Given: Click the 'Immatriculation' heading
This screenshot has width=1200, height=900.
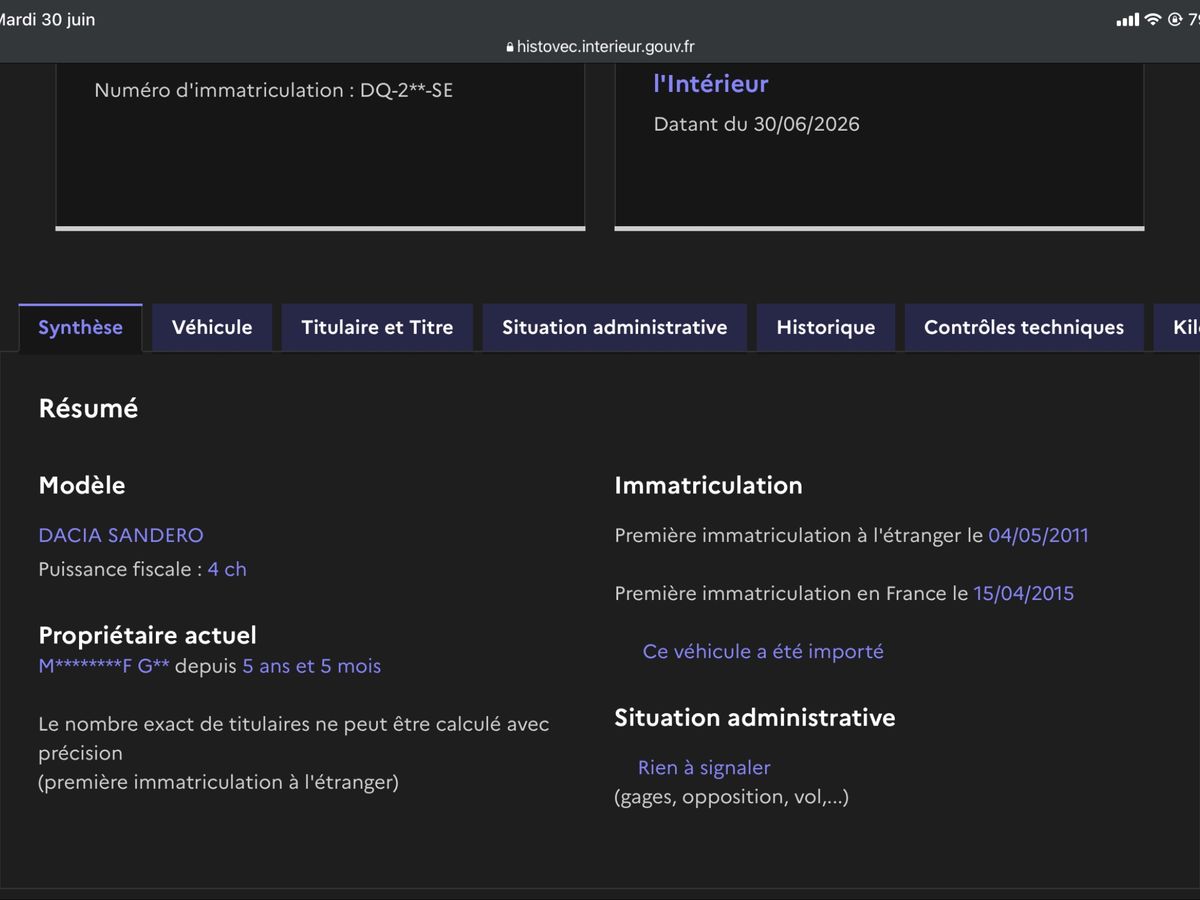Looking at the screenshot, I should (x=708, y=485).
